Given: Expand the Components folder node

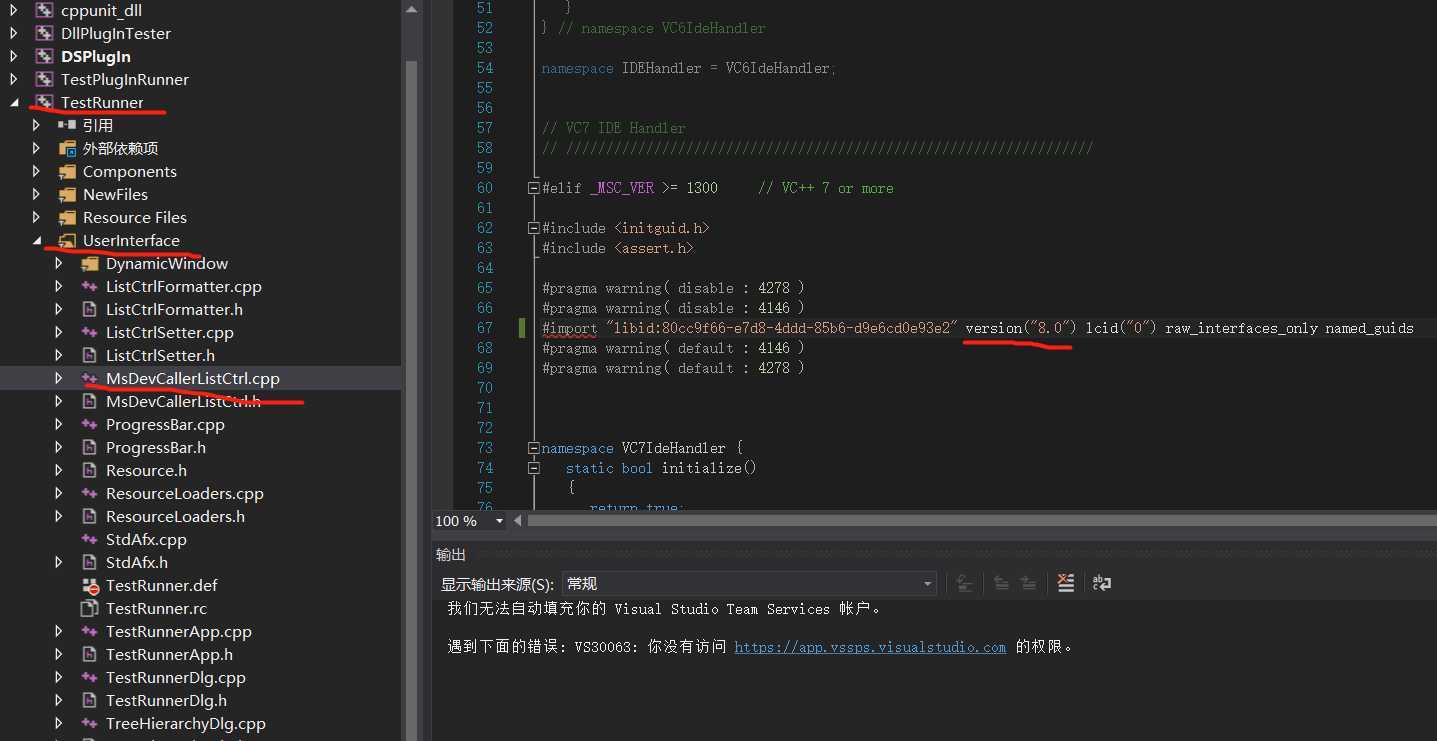Looking at the screenshot, I should coord(37,171).
